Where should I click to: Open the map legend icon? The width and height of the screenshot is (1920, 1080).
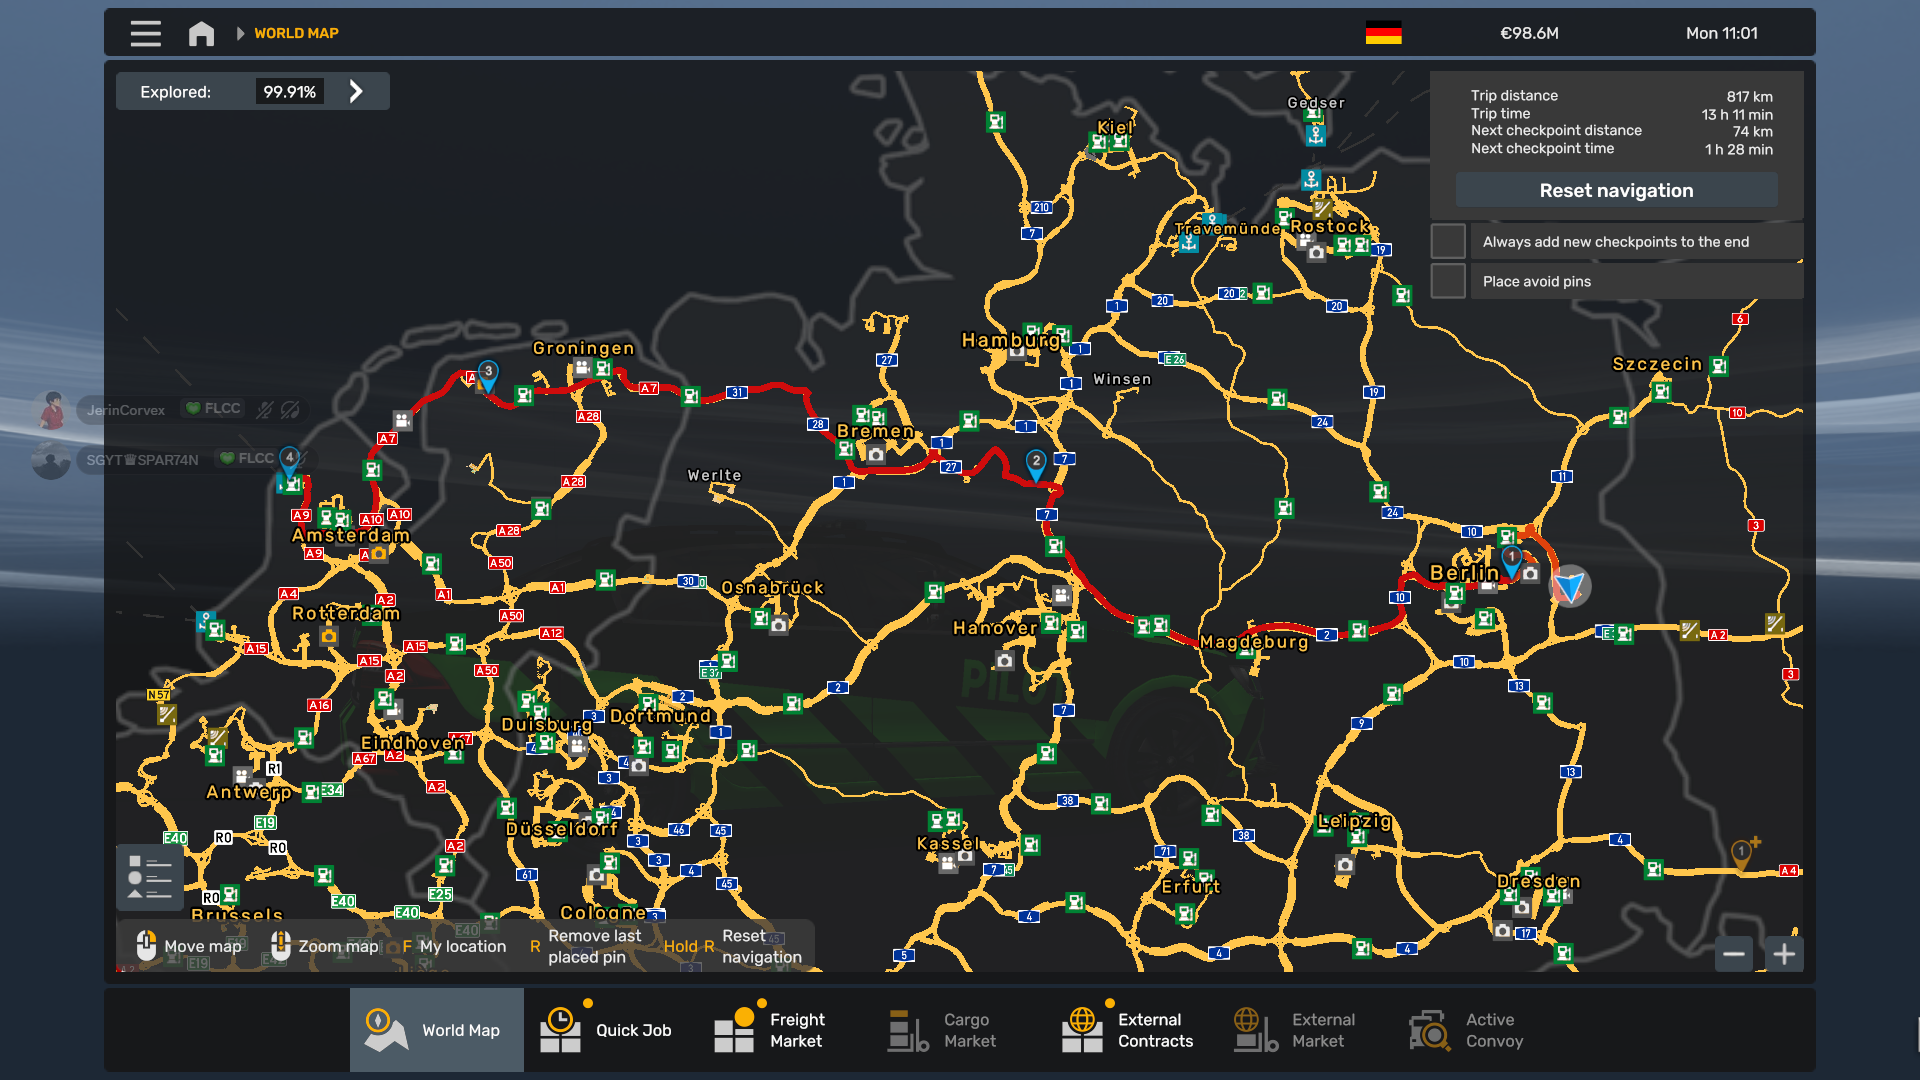(x=150, y=877)
